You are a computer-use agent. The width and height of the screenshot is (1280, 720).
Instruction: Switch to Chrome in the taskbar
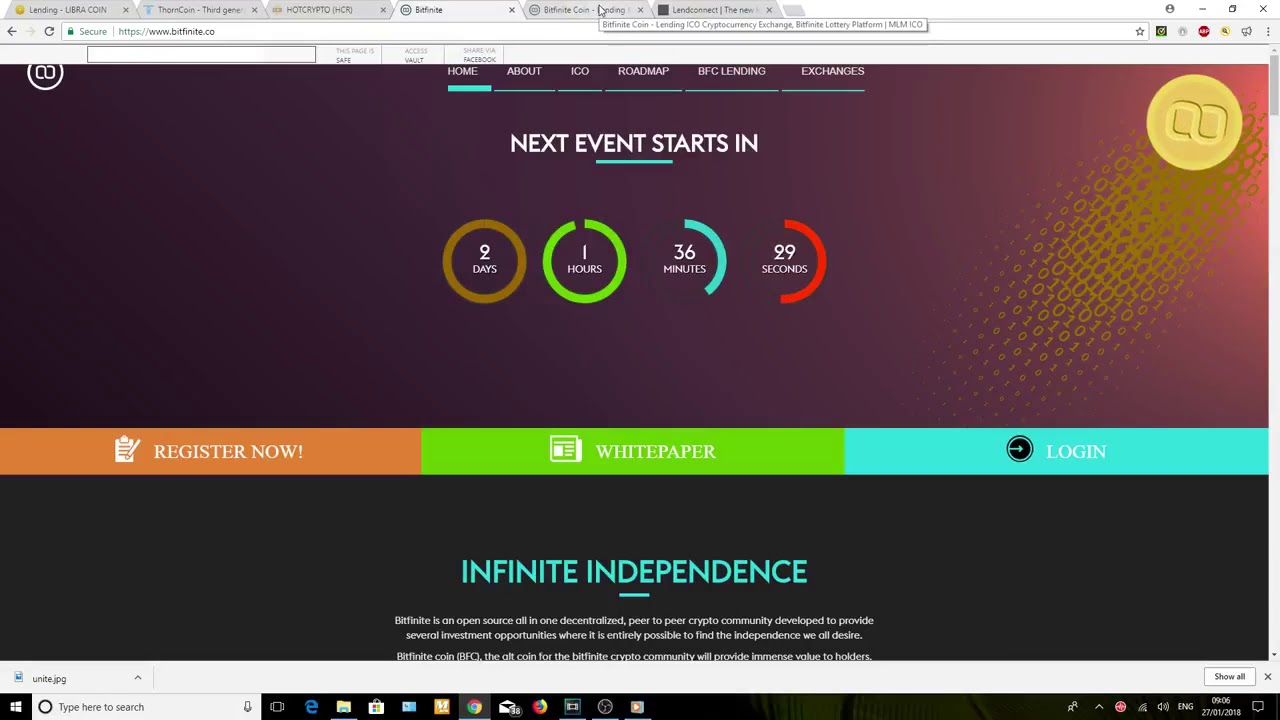click(x=474, y=707)
